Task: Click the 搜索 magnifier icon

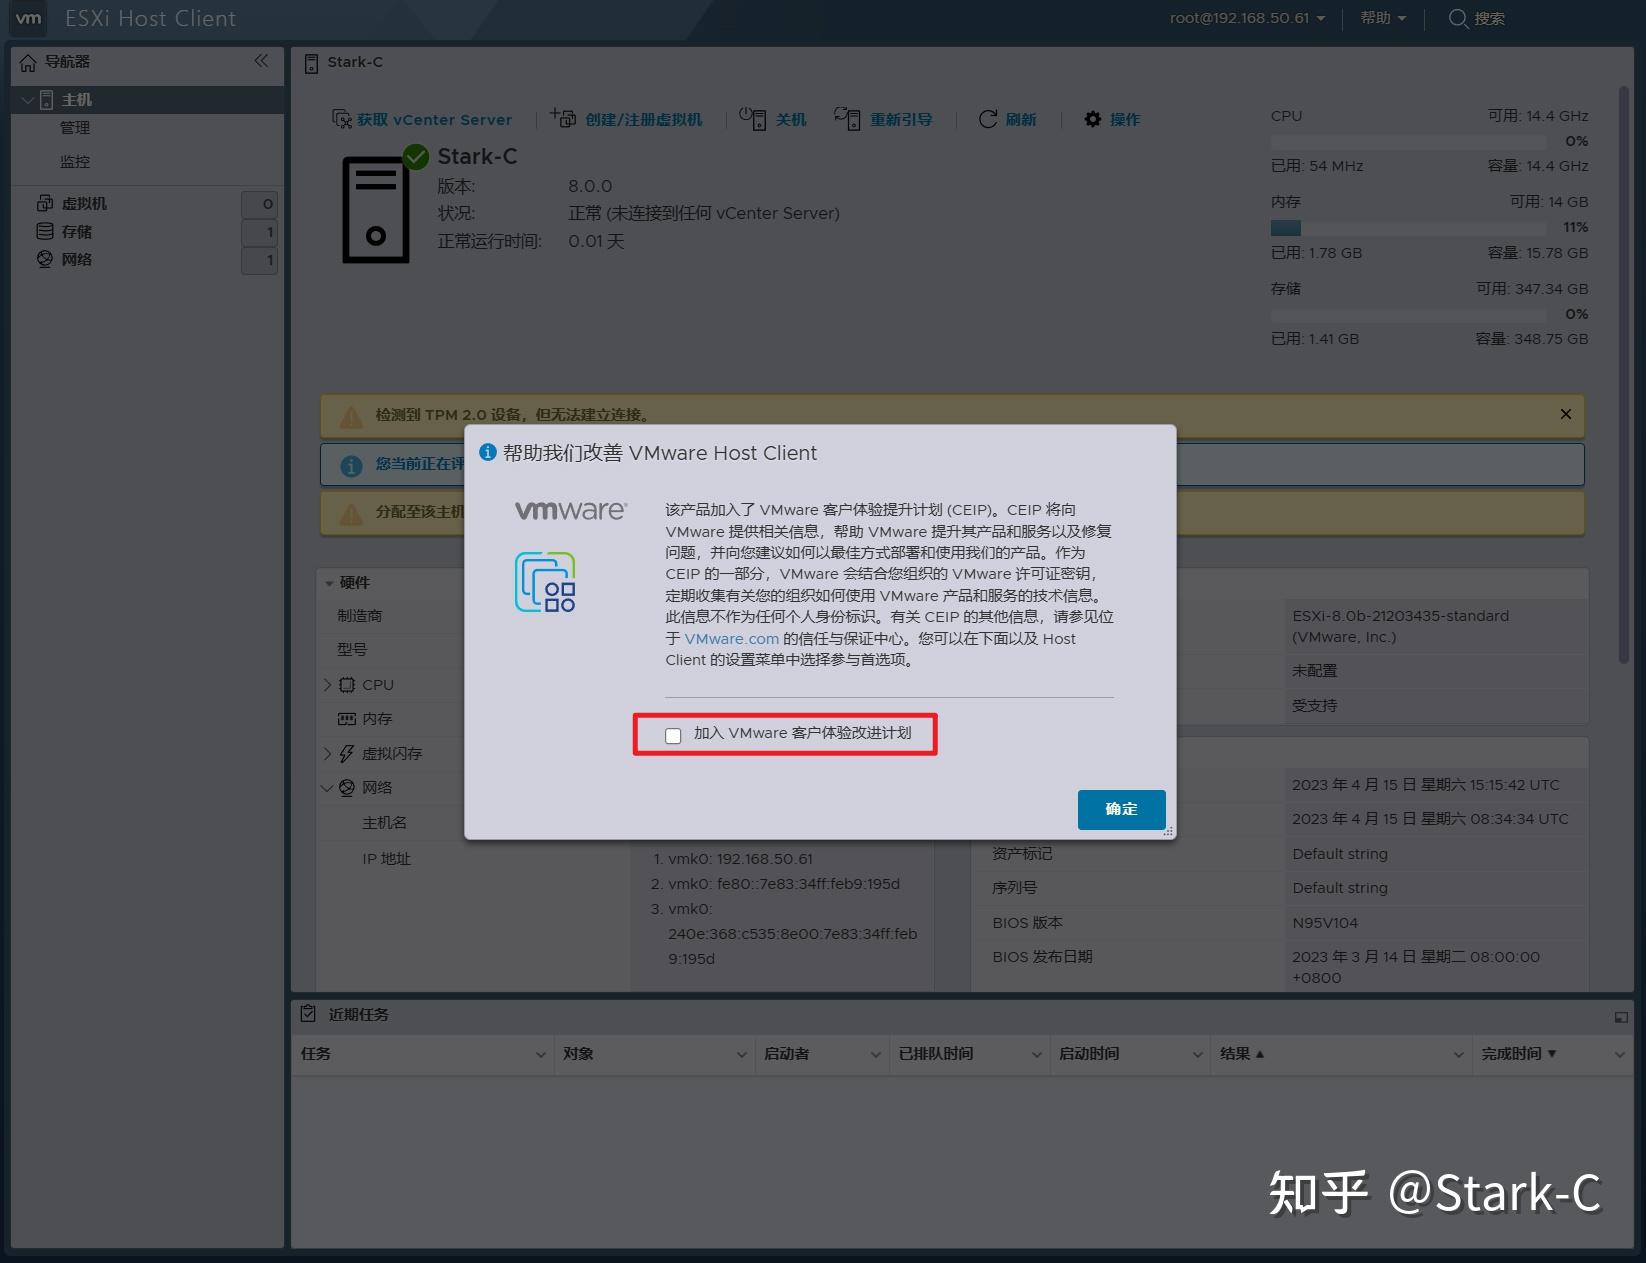Action: [1457, 18]
